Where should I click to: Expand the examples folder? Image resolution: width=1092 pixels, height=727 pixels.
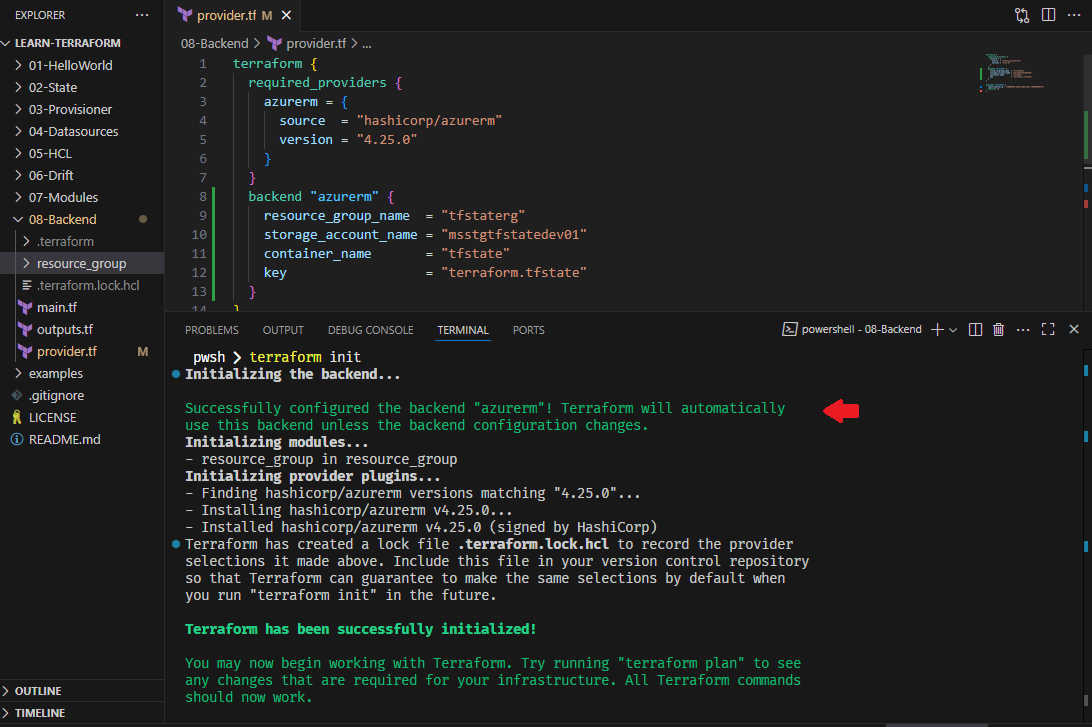[18, 373]
